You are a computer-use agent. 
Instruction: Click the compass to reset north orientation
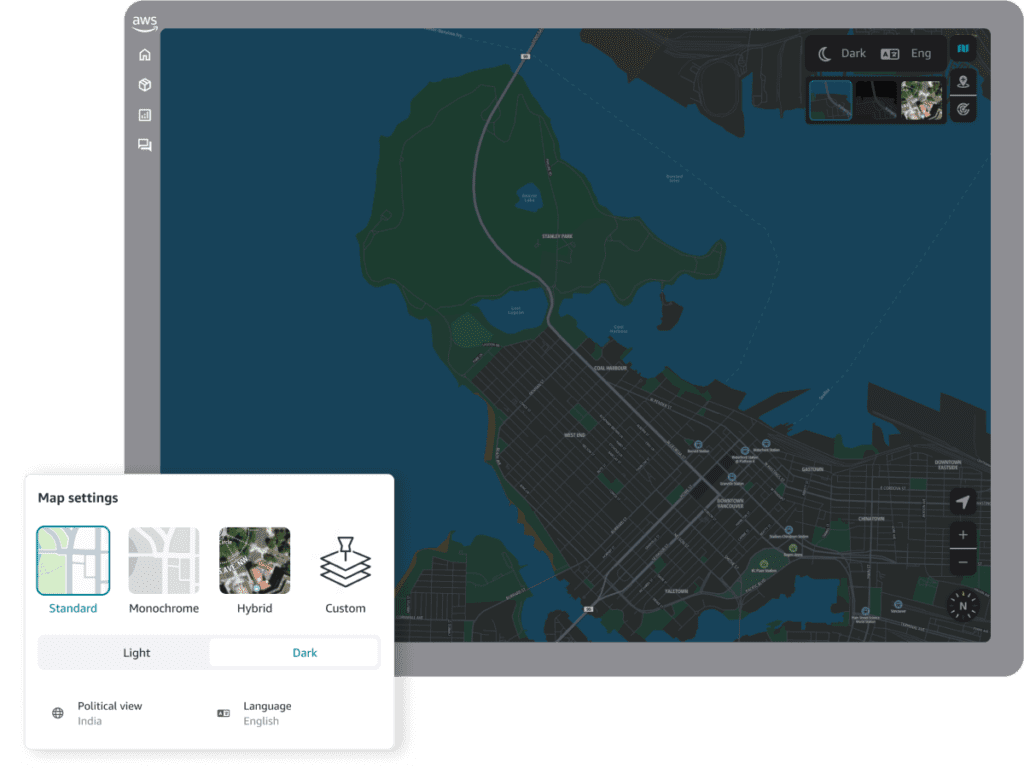(x=961, y=607)
